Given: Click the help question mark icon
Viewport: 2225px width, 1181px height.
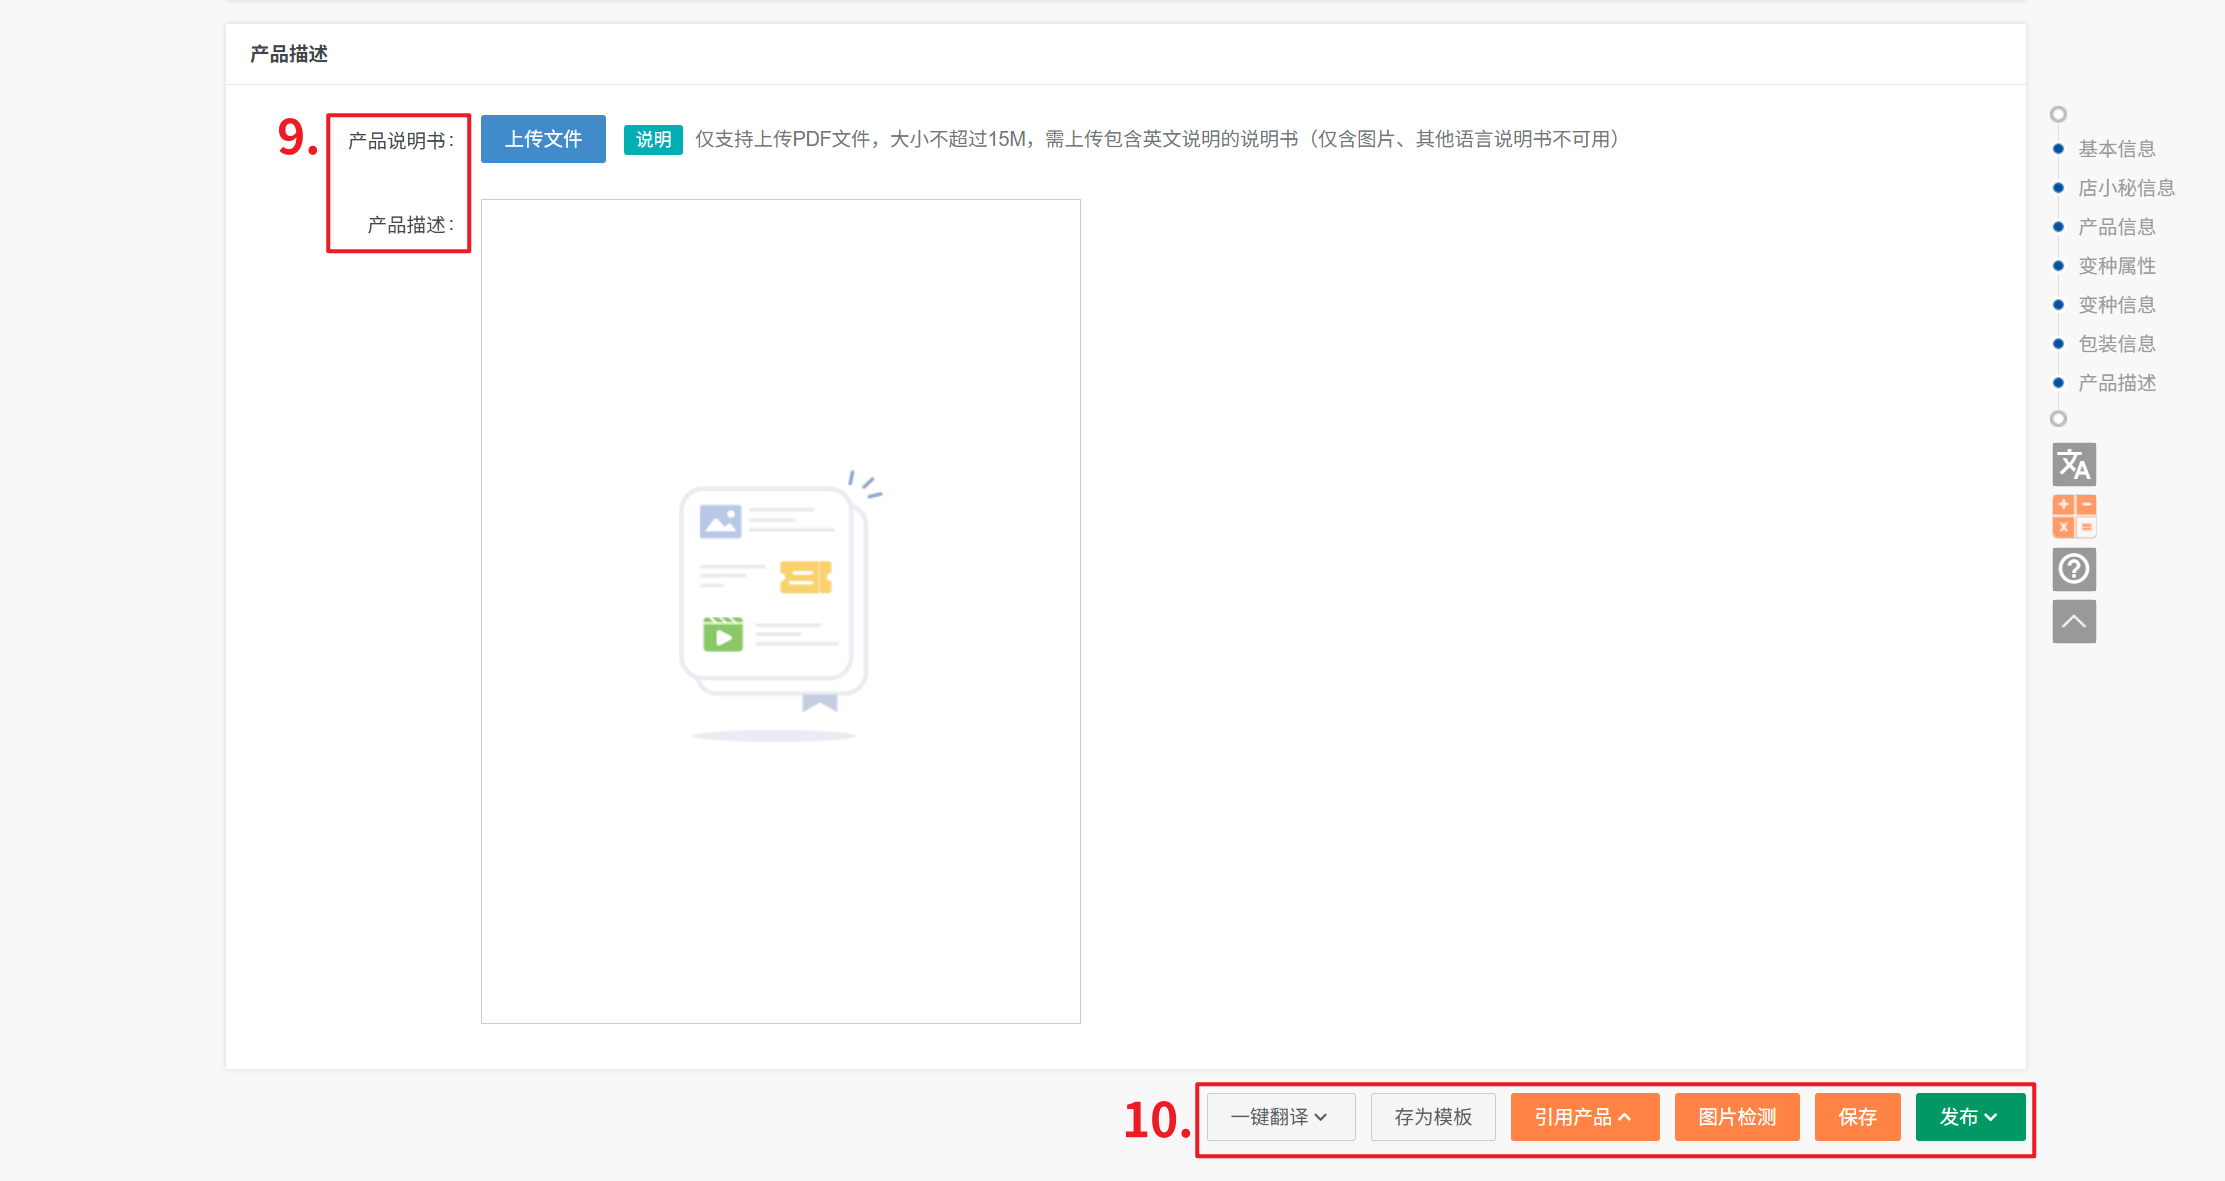Looking at the screenshot, I should (2073, 569).
